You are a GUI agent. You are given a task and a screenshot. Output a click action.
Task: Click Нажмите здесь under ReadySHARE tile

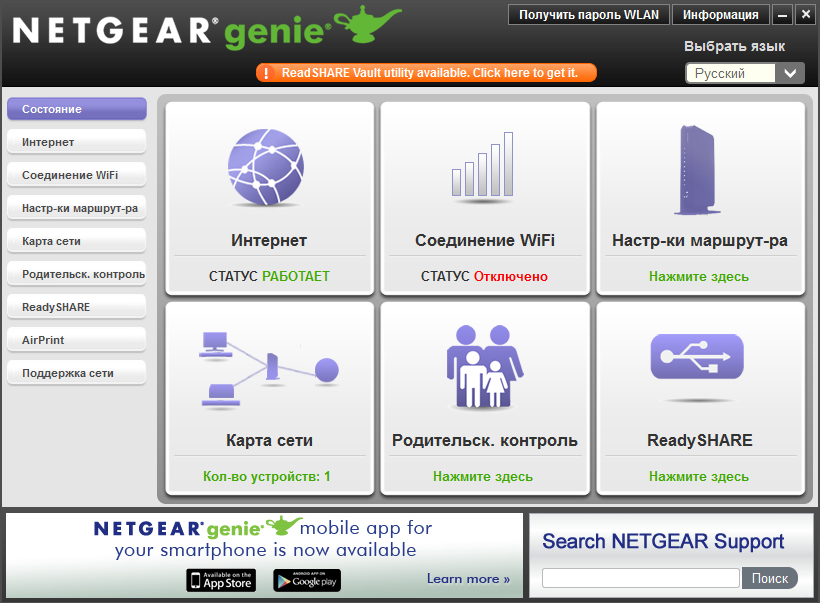(x=699, y=476)
